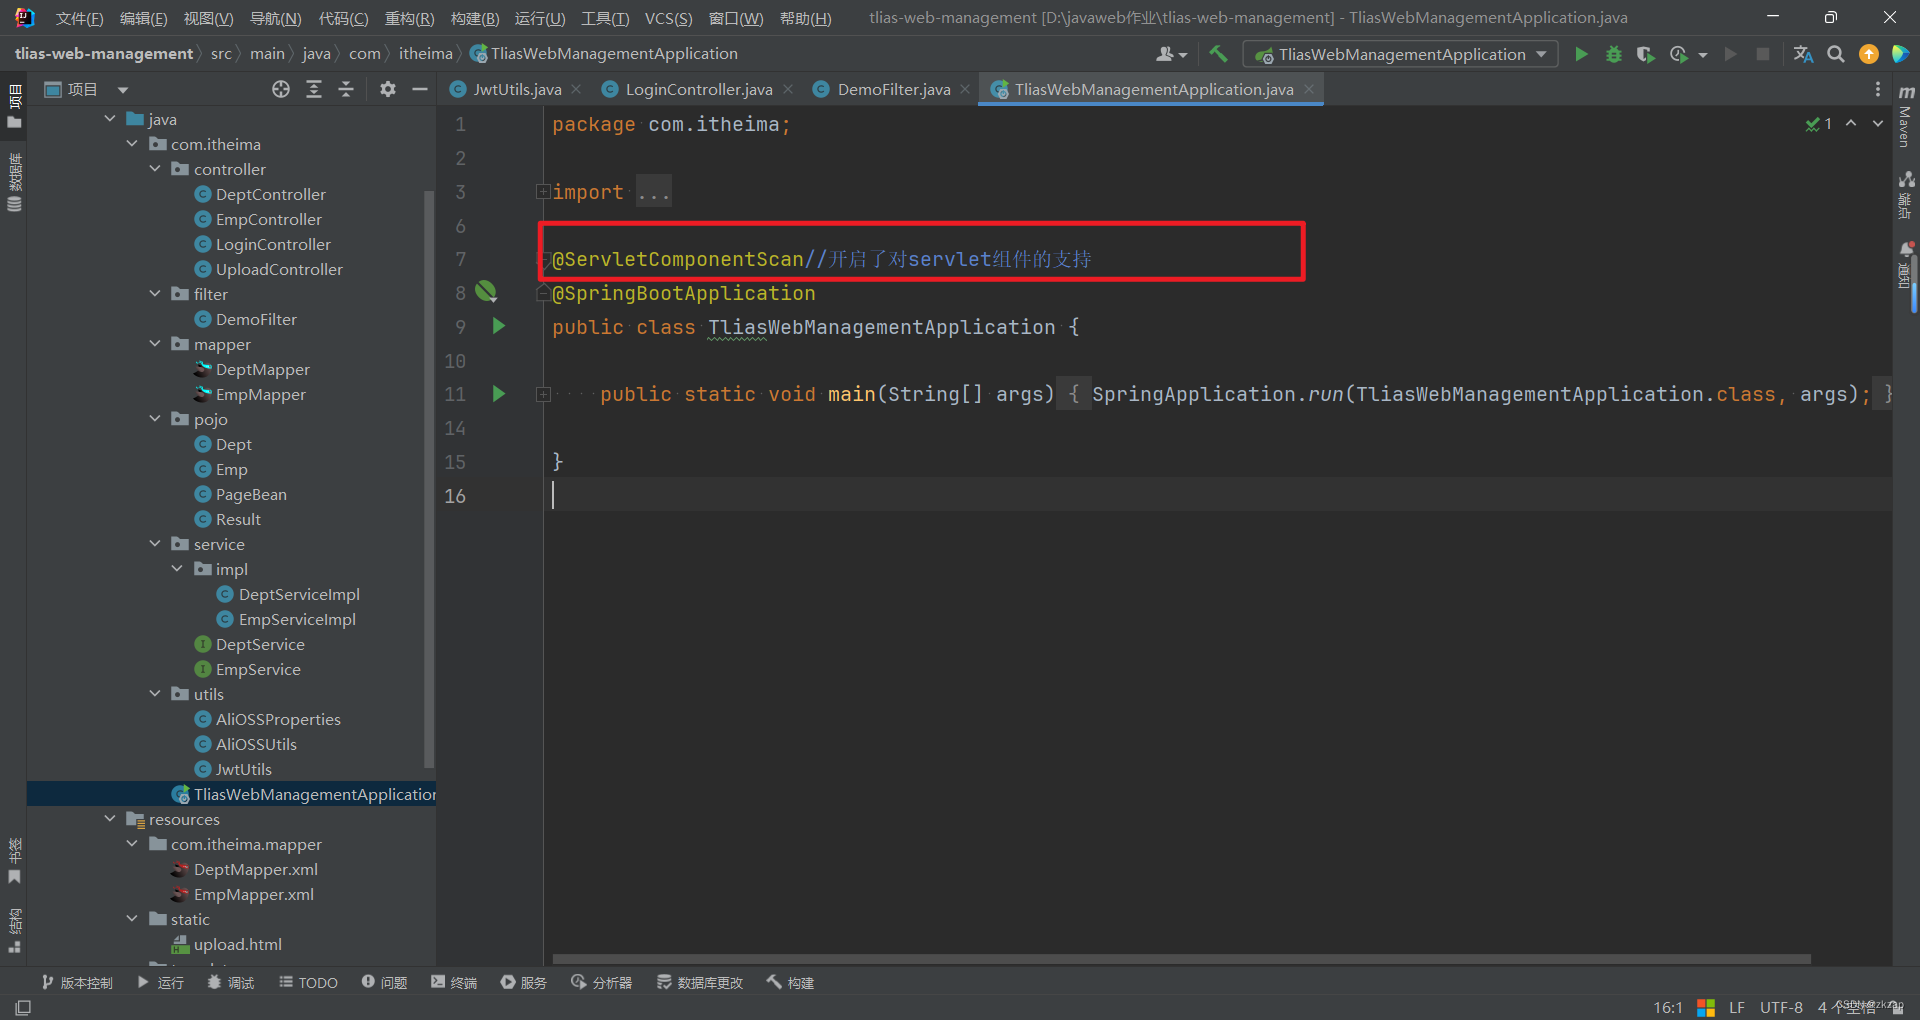
Task: Open project panel settings gear
Action: (388, 89)
